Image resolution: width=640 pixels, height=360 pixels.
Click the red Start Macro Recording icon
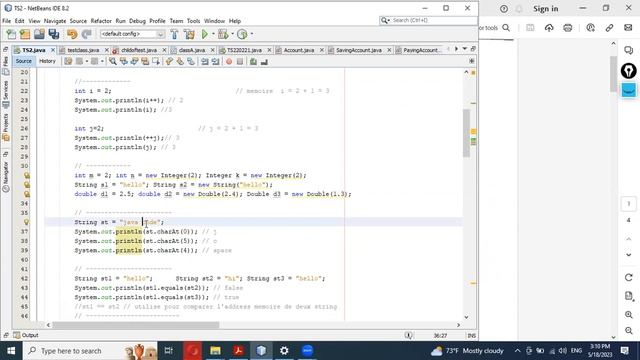(229, 62)
